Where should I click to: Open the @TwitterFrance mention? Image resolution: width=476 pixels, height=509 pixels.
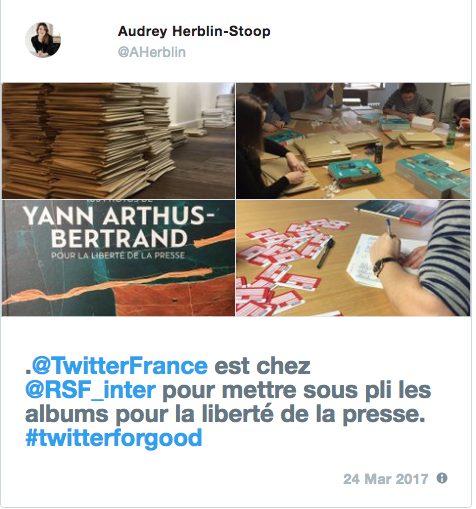tap(116, 366)
